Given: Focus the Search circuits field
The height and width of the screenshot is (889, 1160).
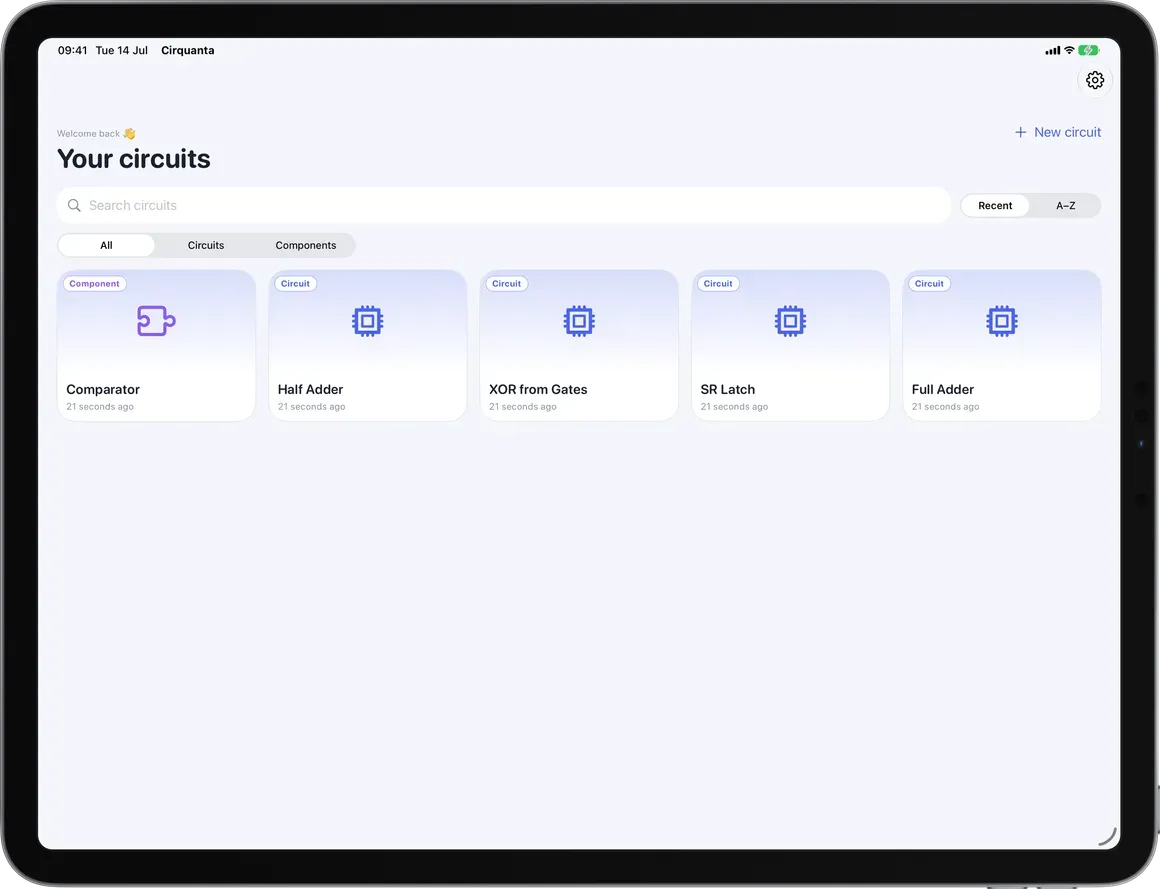Looking at the screenshot, I should click(x=504, y=206).
